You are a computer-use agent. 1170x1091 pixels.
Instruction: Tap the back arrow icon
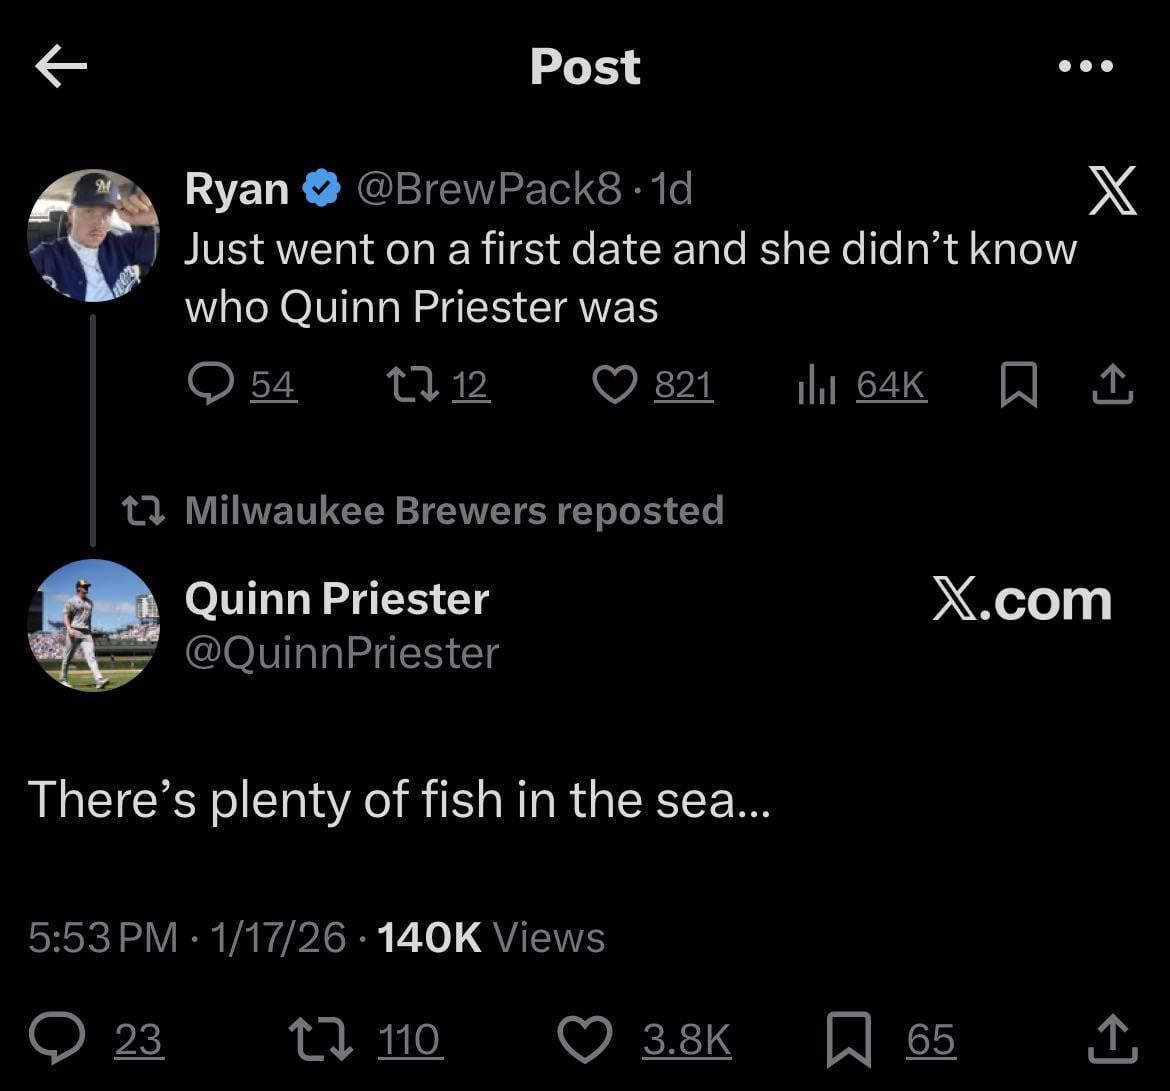61,67
